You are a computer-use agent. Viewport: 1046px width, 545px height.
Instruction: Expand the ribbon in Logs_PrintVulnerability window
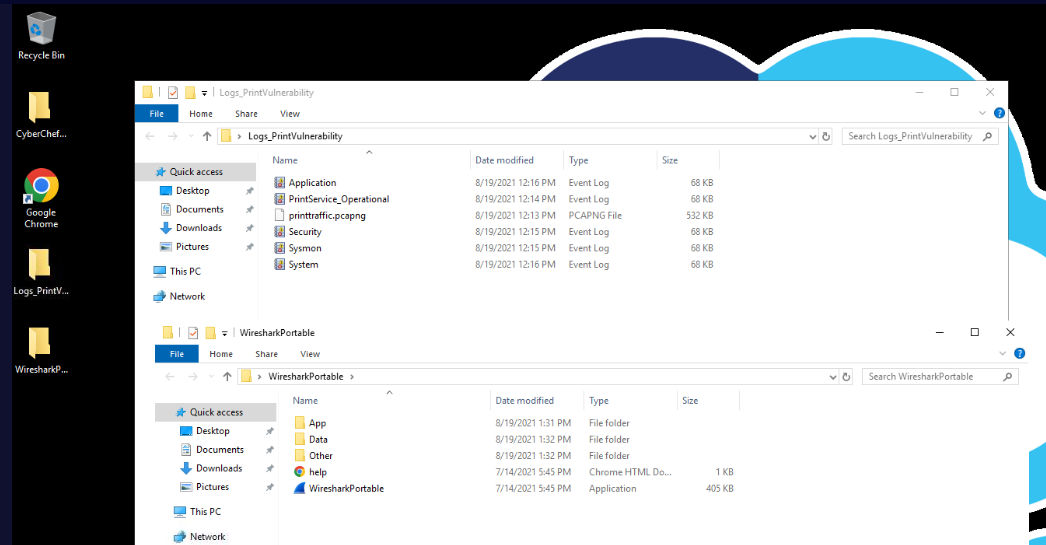coord(982,113)
